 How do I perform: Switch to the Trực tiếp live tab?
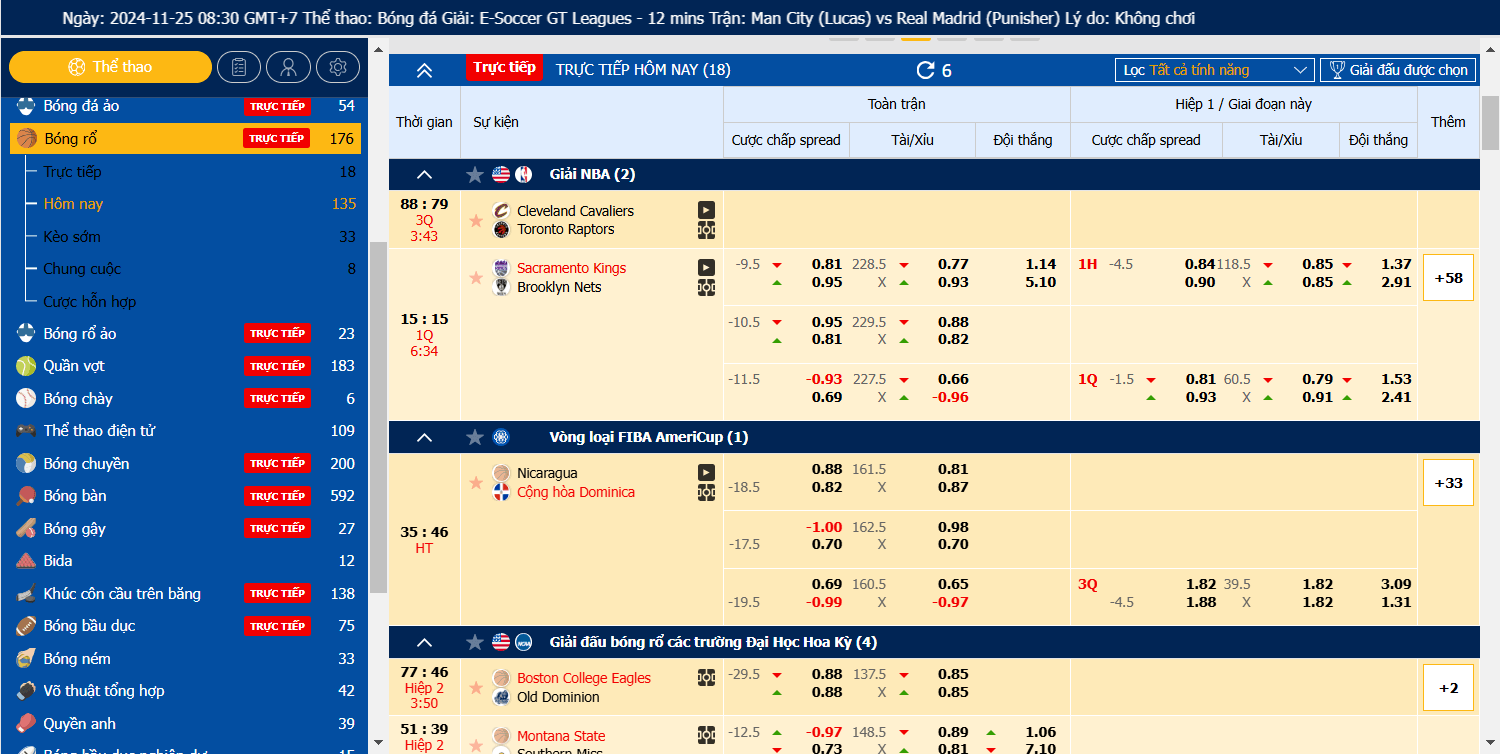click(x=504, y=67)
